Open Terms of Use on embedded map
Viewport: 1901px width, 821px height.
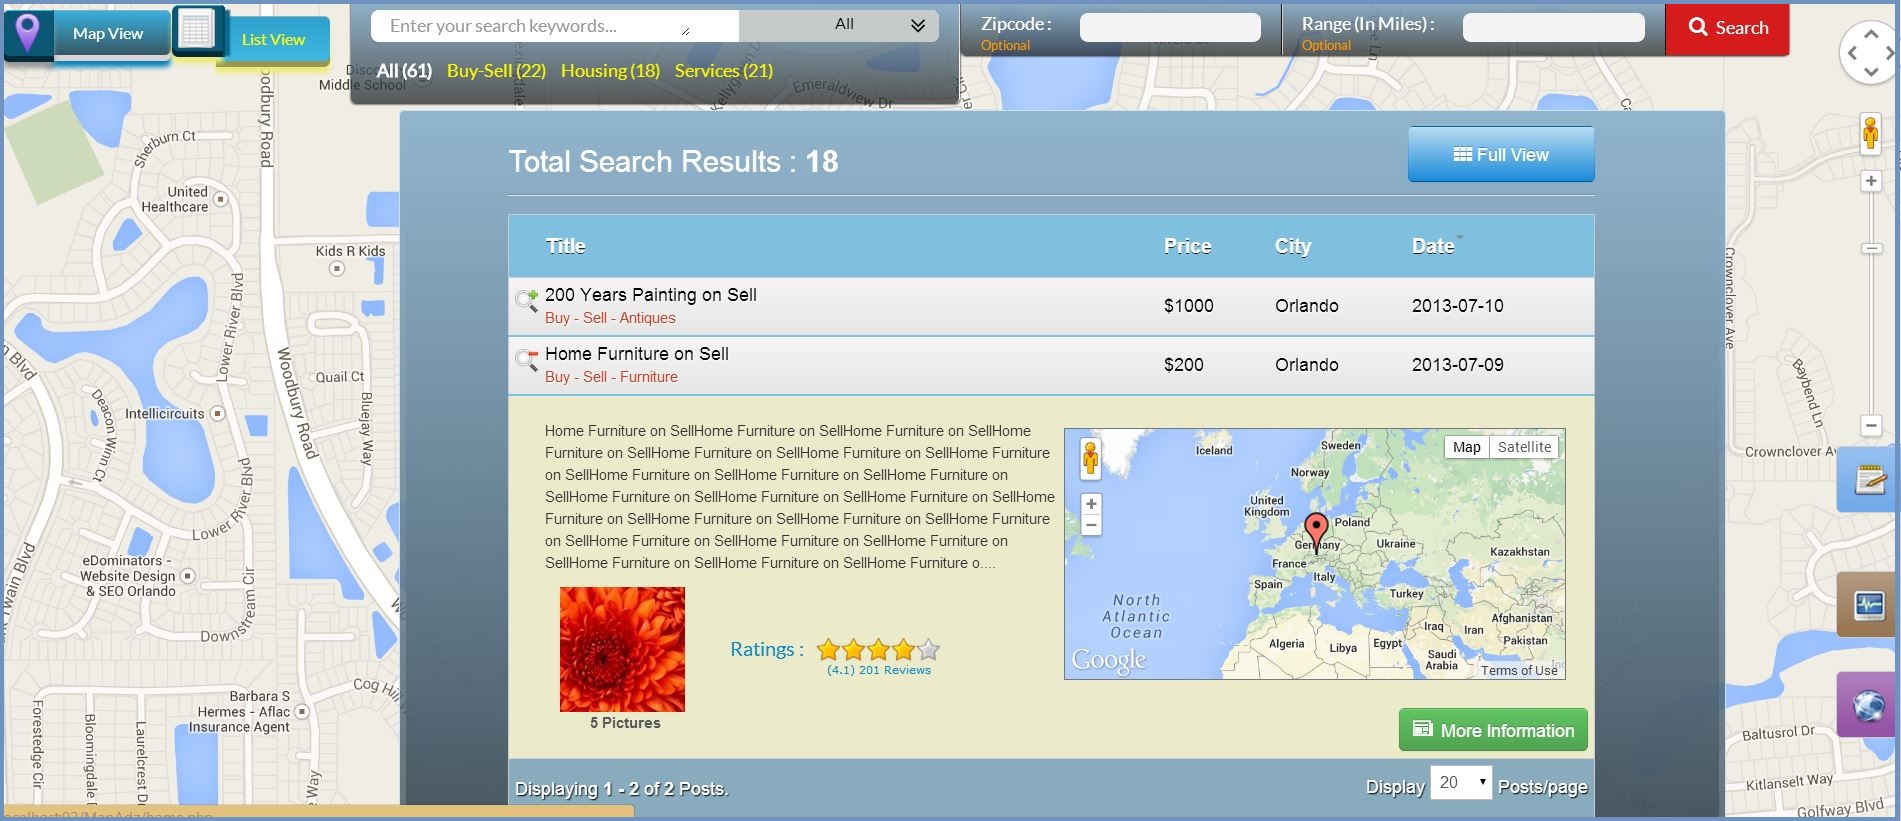[x=1519, y=671]
